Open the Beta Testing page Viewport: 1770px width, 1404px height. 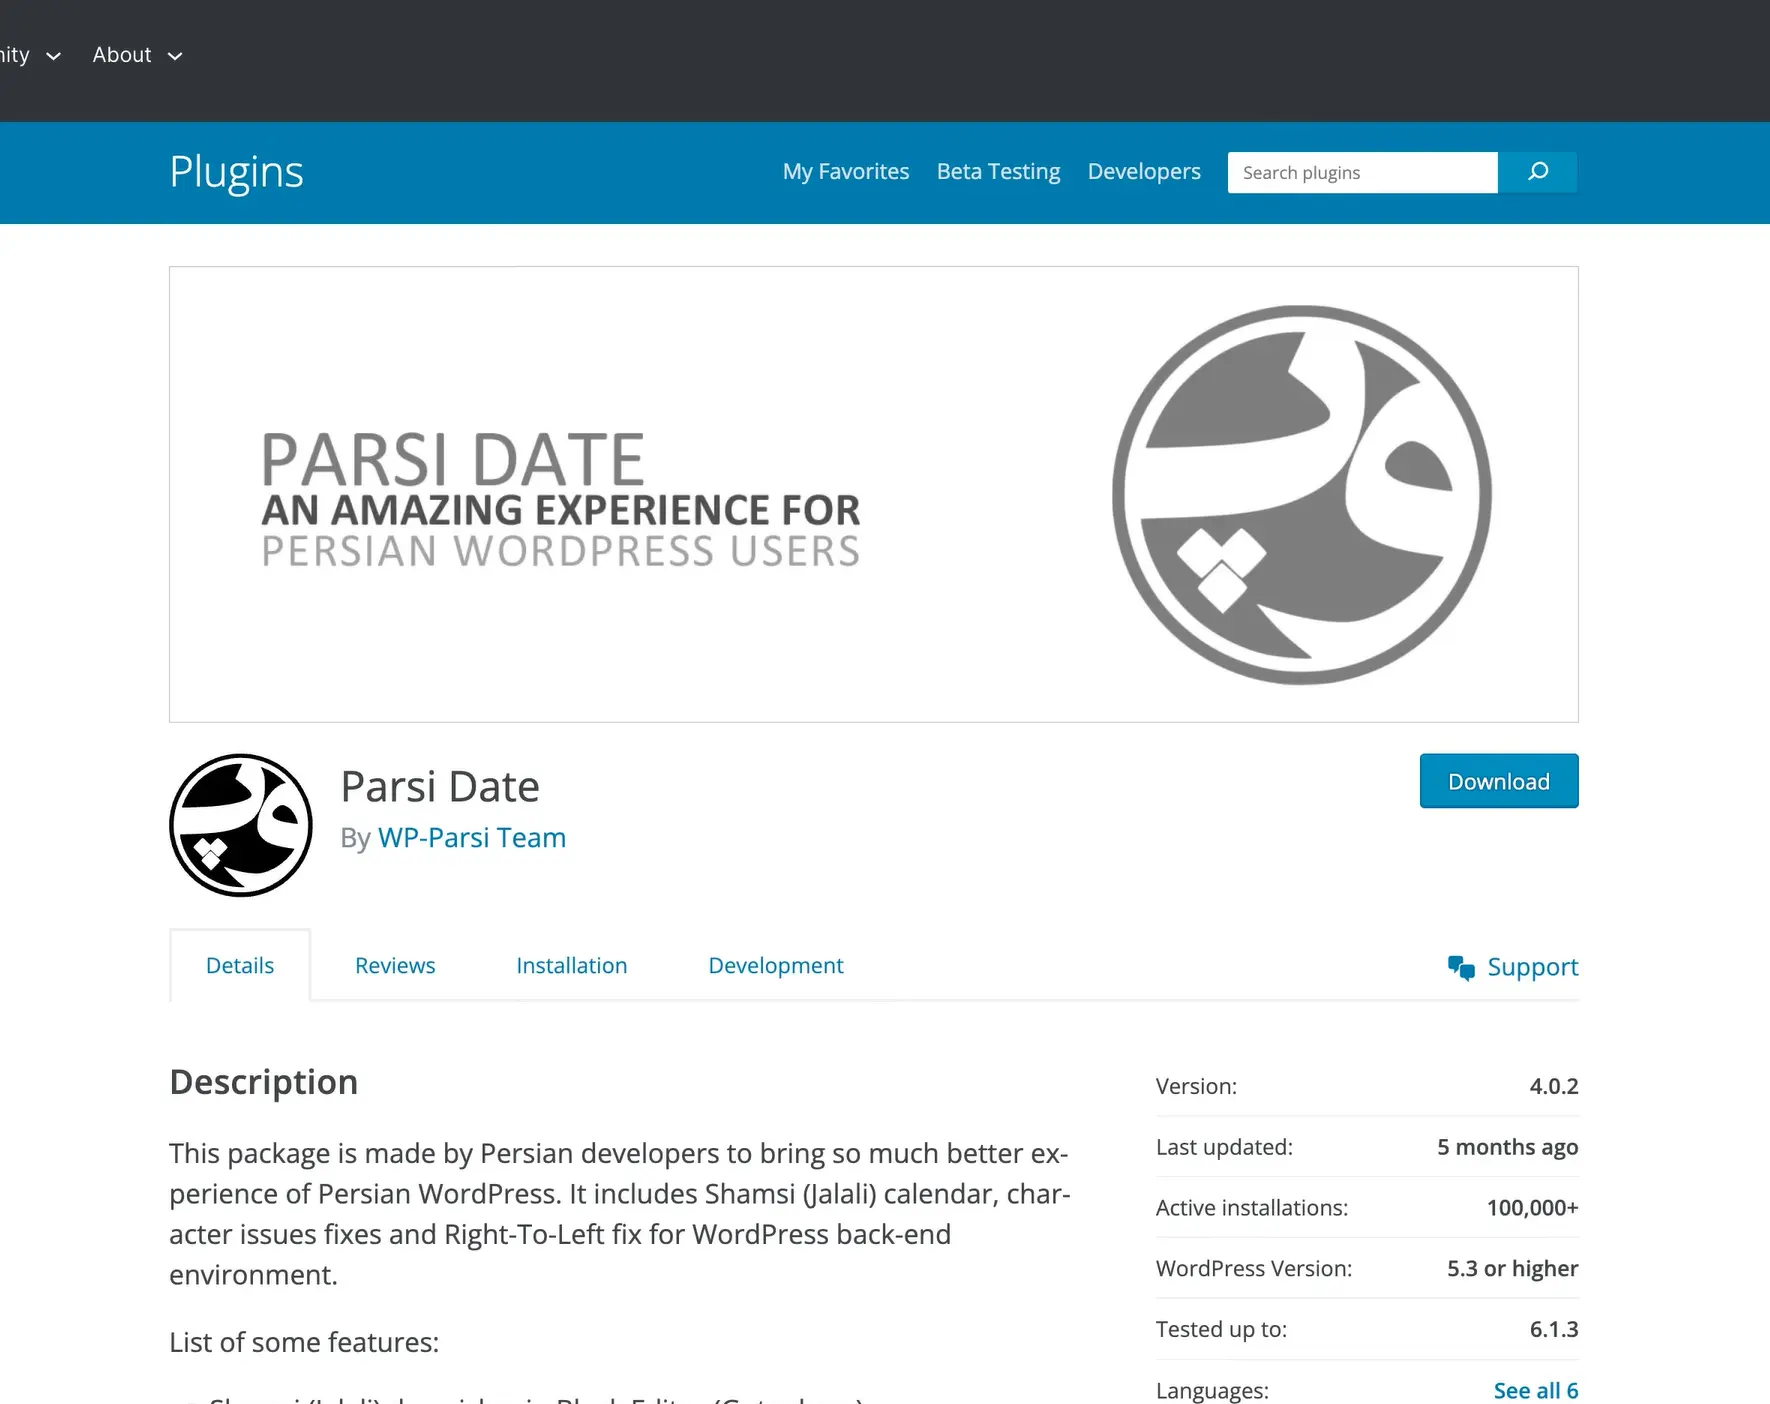[x=998, y=172]
